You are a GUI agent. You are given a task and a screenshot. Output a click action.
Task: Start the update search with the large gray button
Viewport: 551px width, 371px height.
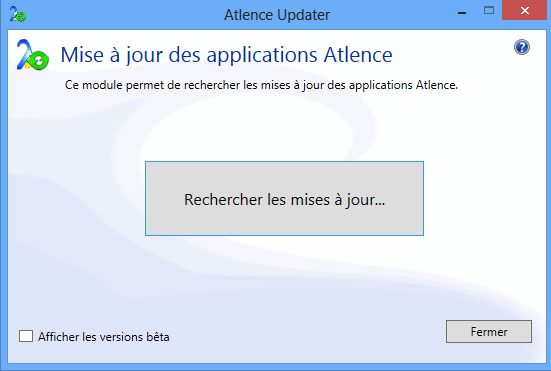(x=284, y=198)
